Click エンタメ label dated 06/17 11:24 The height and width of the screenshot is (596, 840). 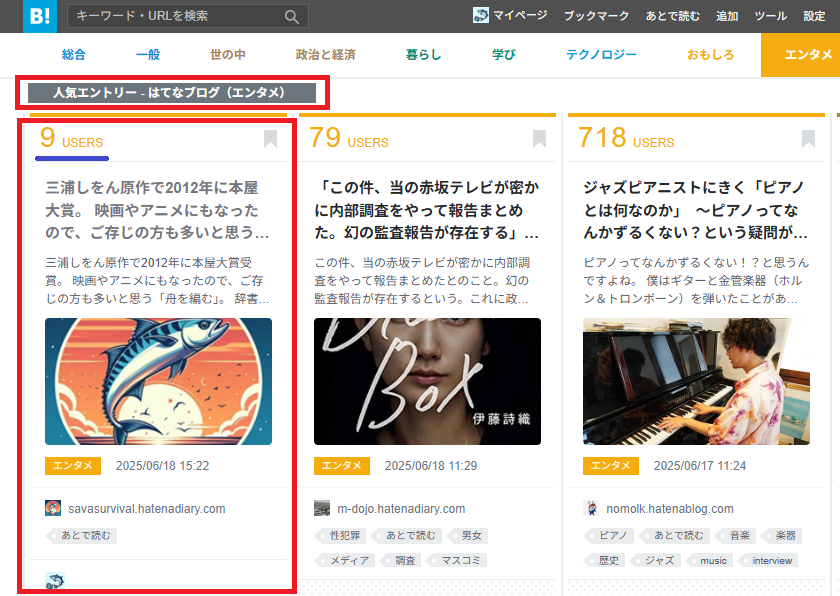point(611,465)
